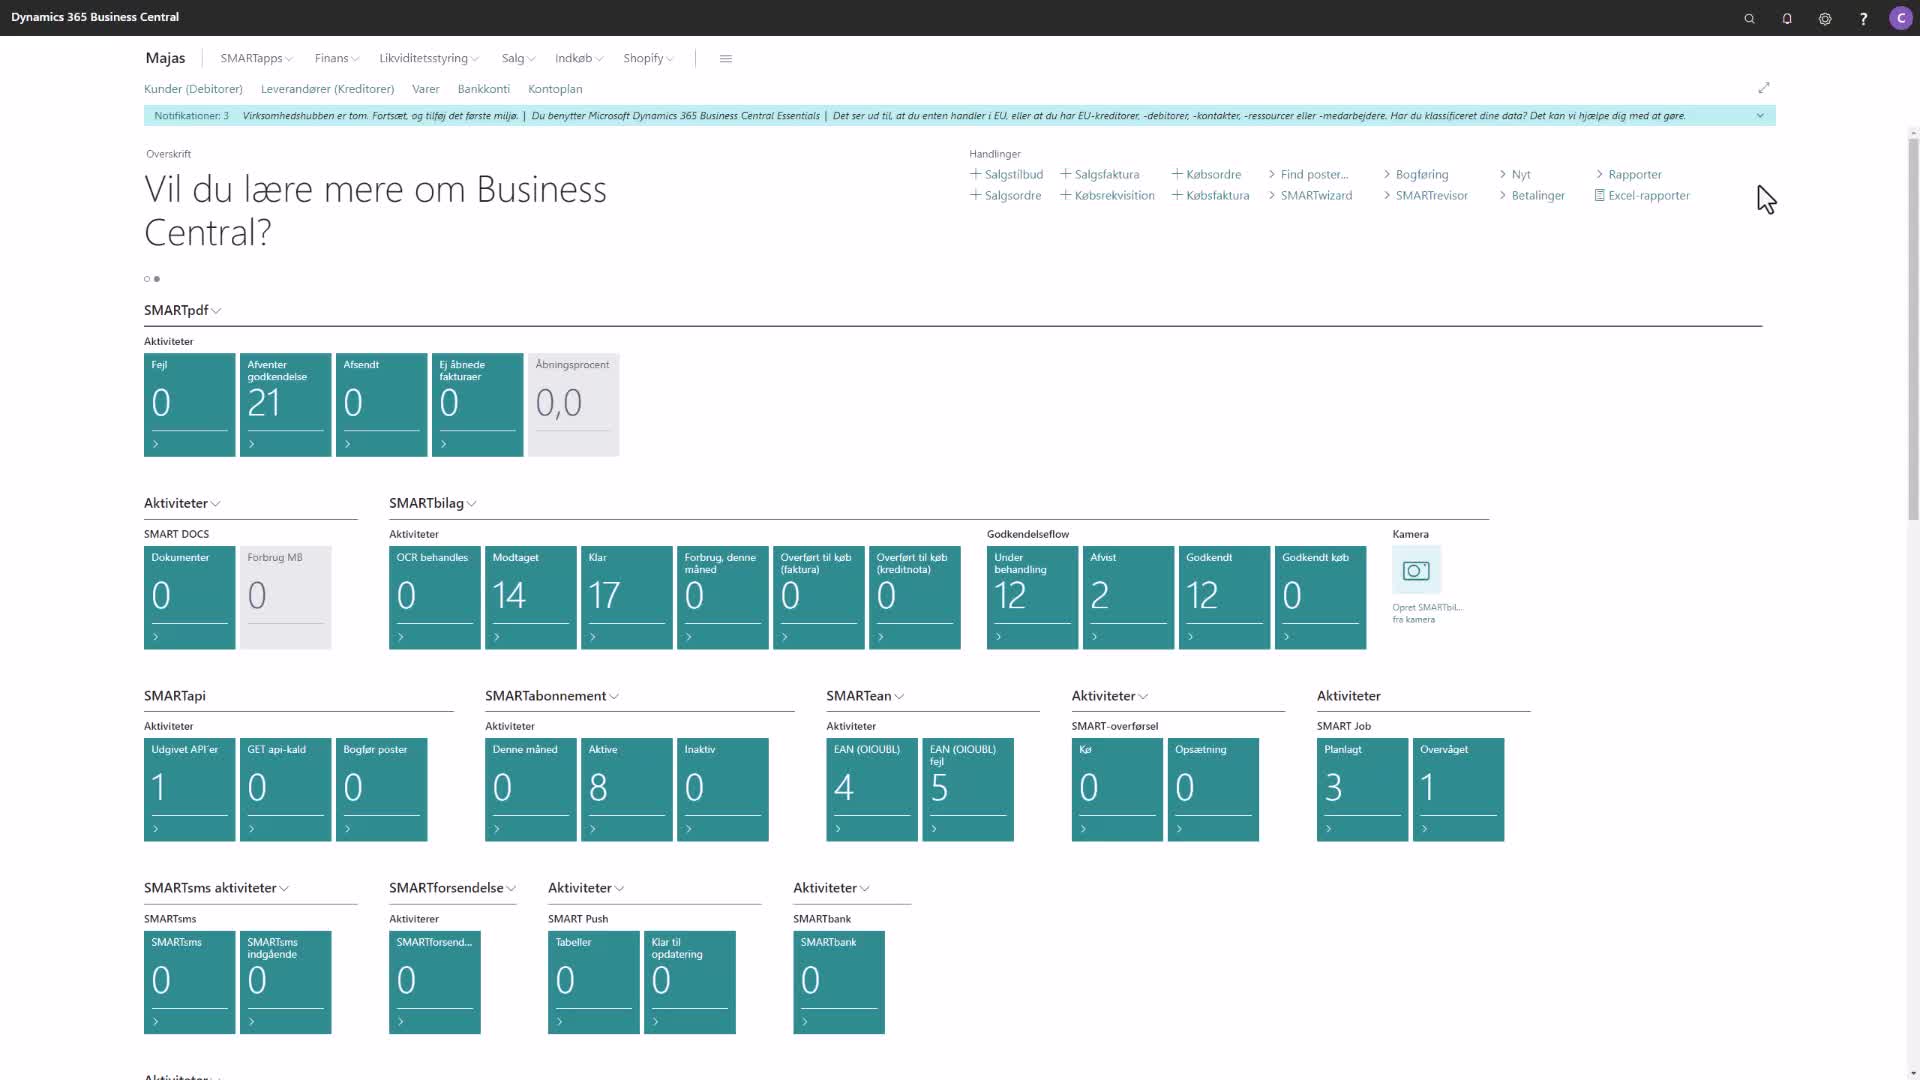Open the hamburger more-menu icon

726,59
